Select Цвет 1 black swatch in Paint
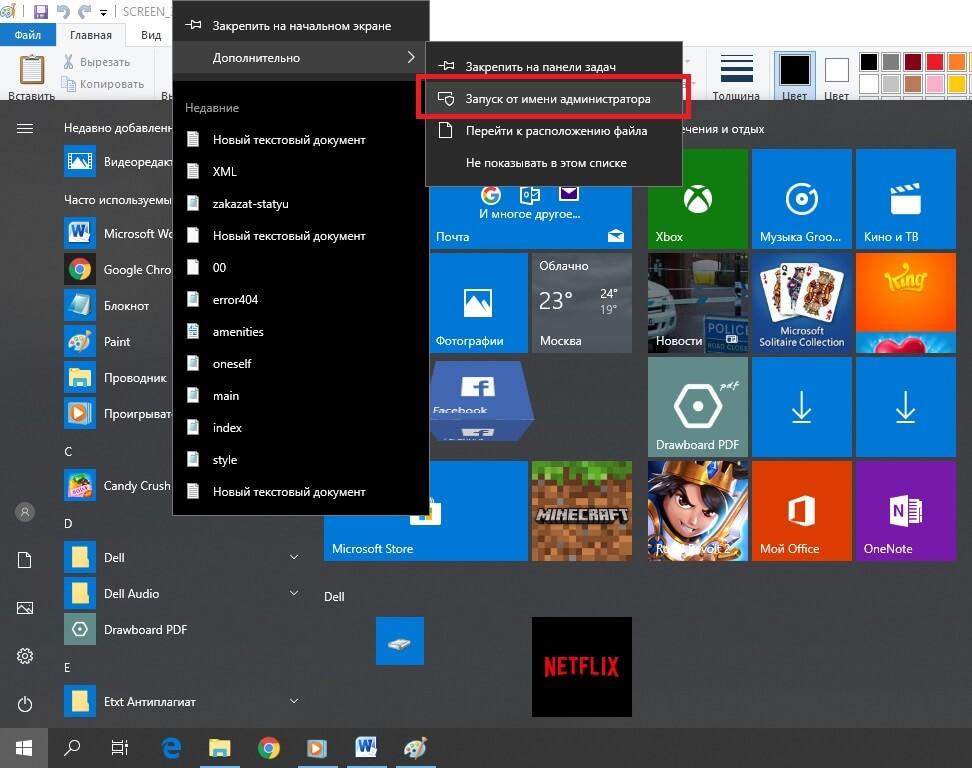 pyautogui.click(x=794, y=77)
